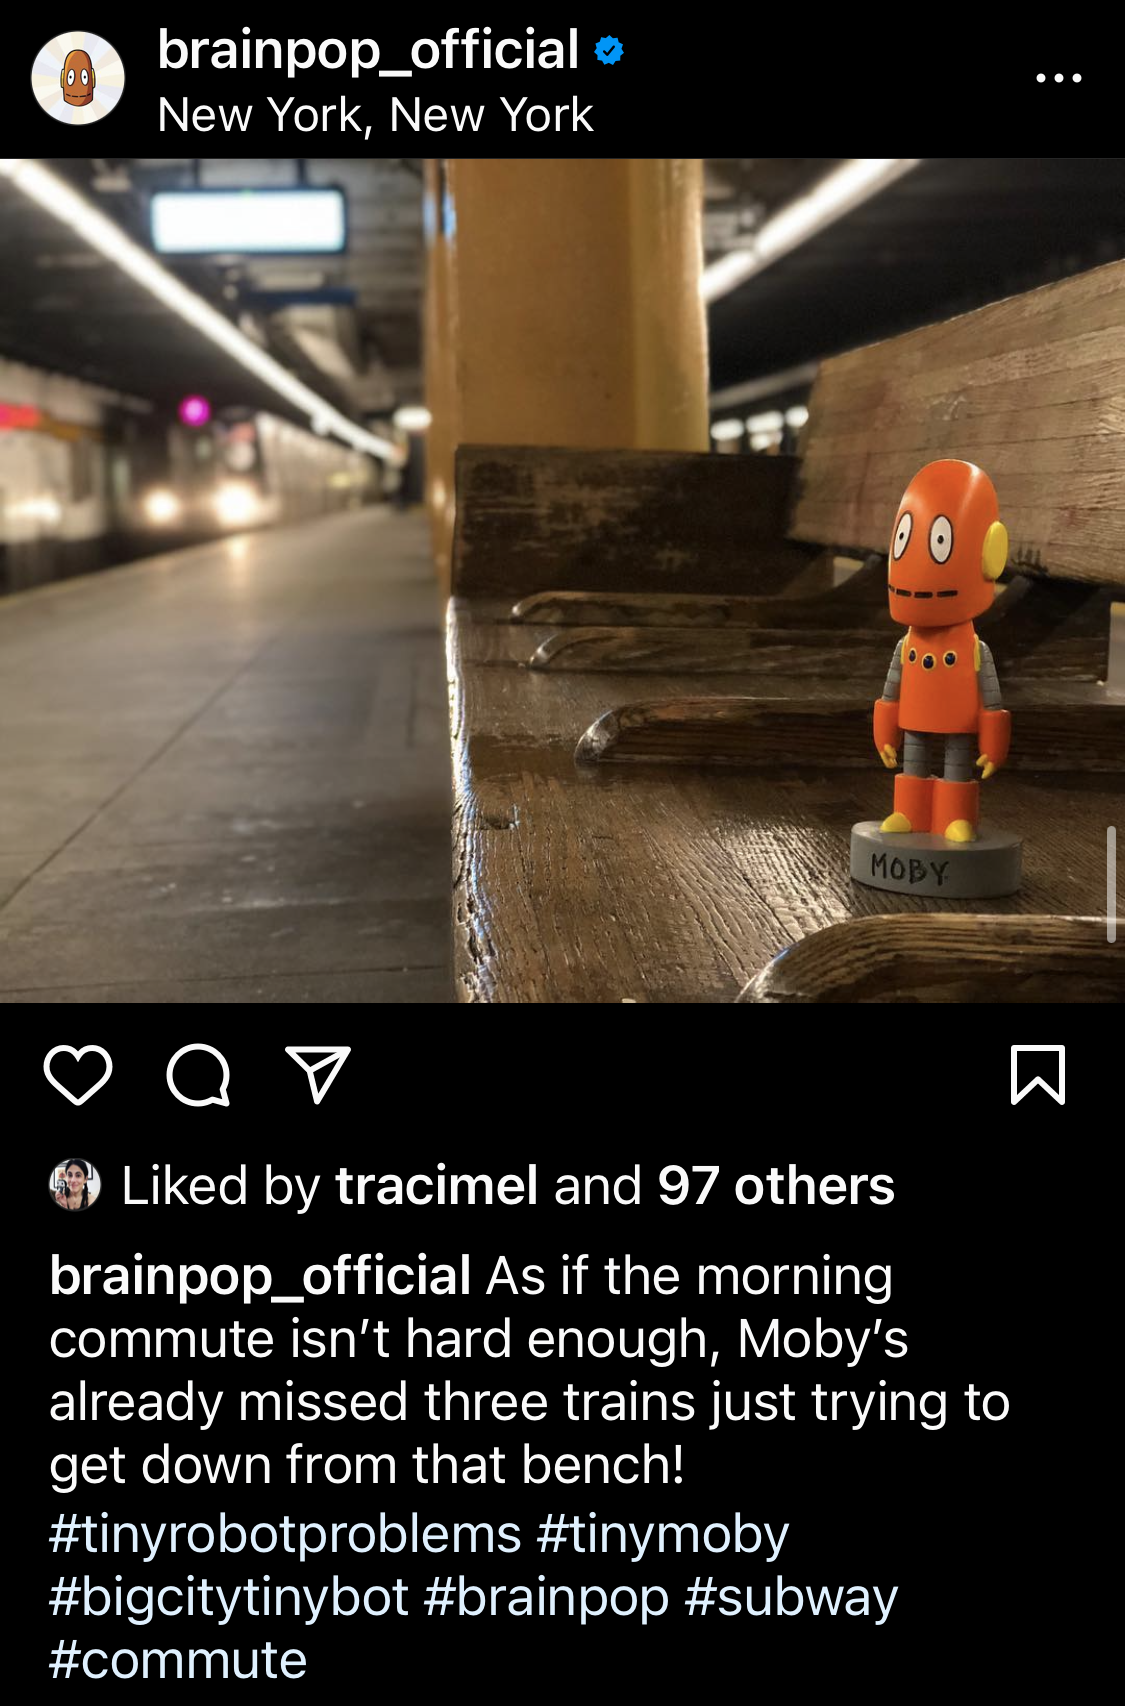
Task: Open comments with the speech bubble icon
Action: pos(198,1075)
